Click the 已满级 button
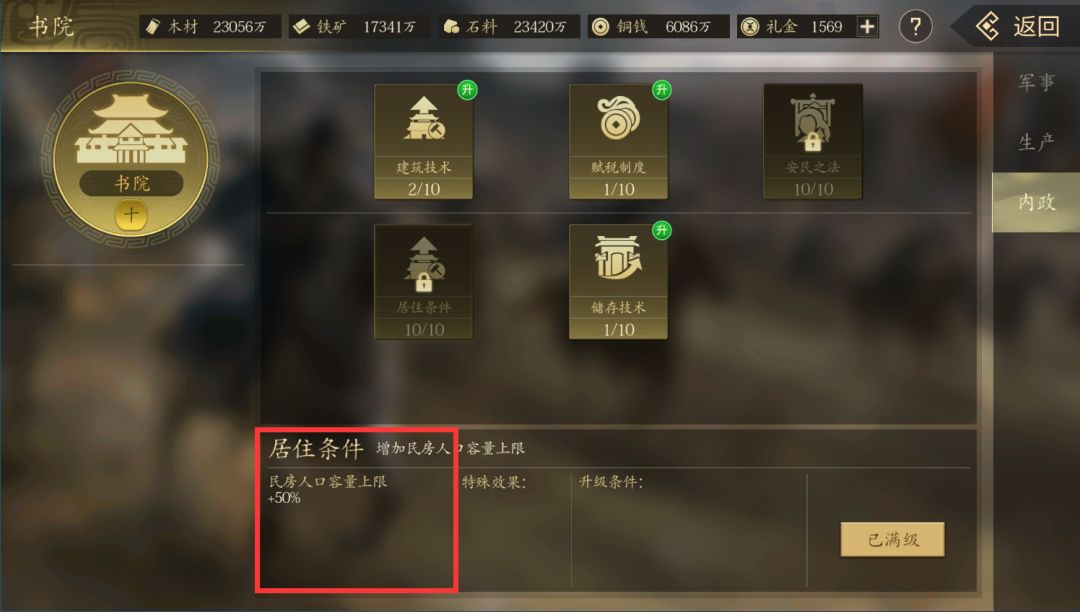The width and height of the screenshot is (1080, 612). click(892, 539)
